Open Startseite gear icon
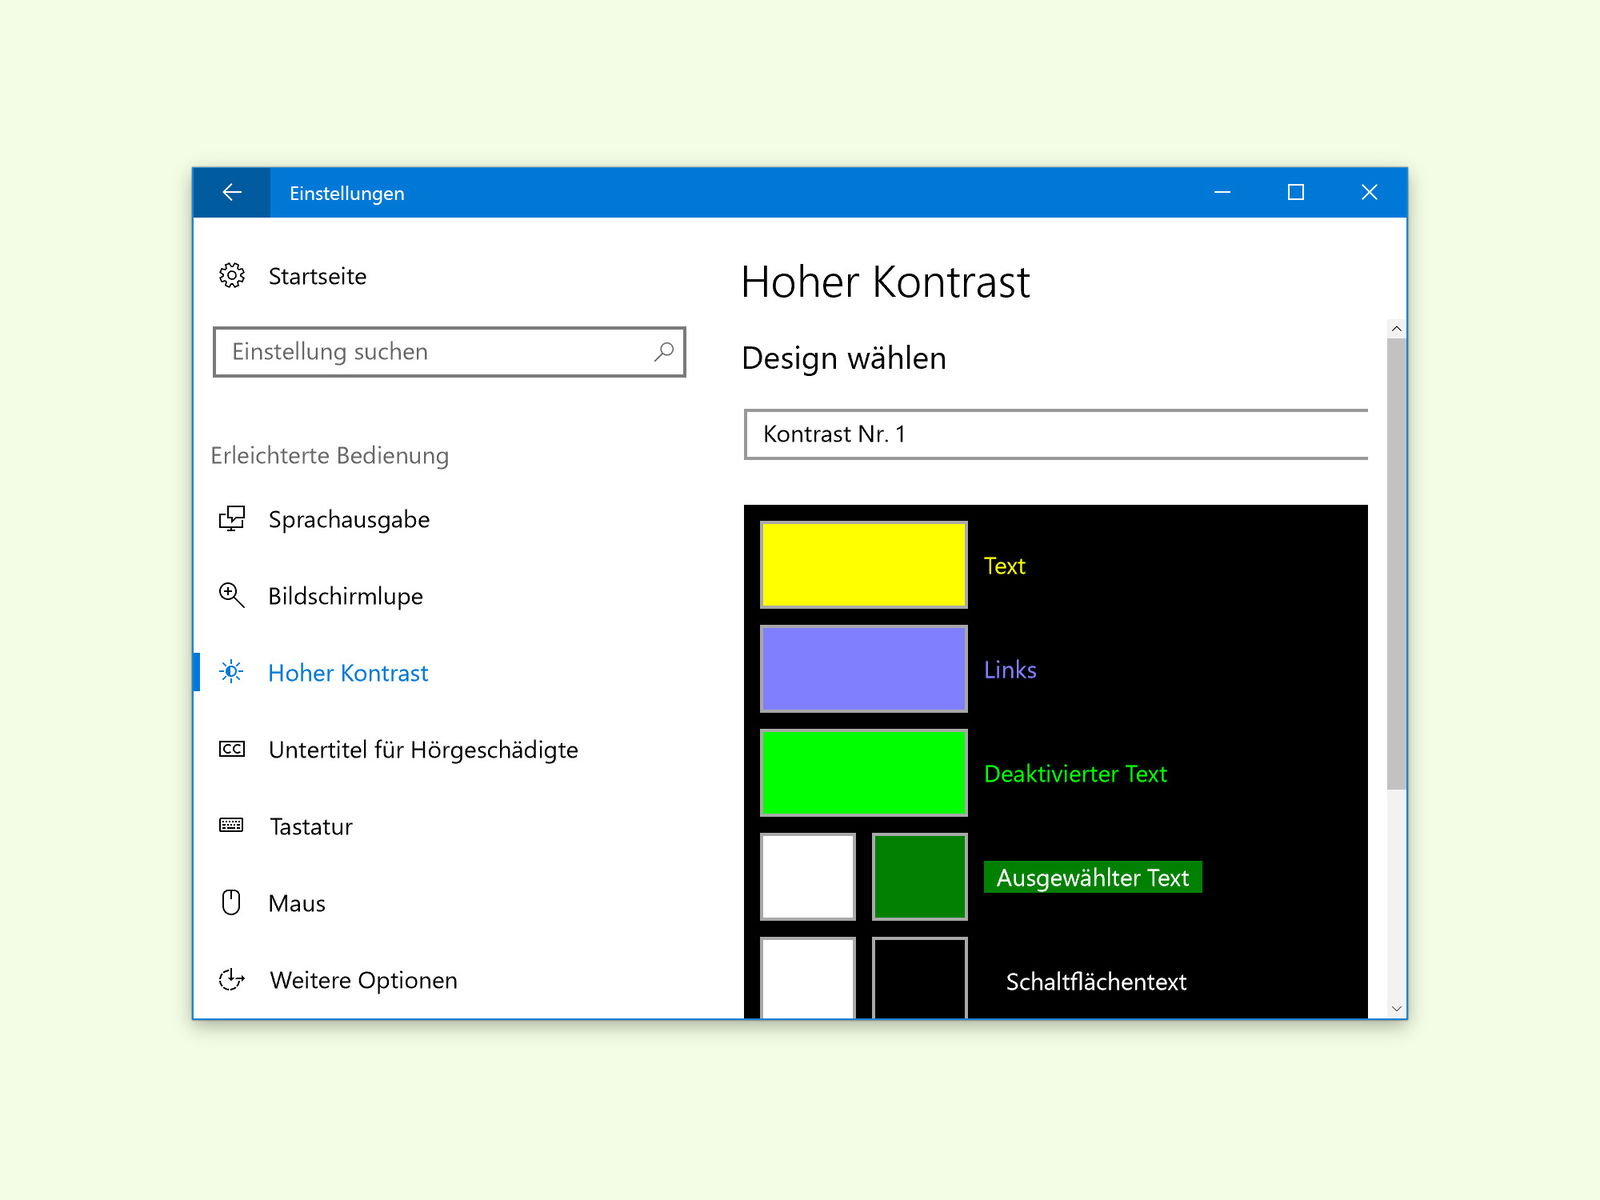Viewport: 1600px width, 1200px height. click(232, 276)
